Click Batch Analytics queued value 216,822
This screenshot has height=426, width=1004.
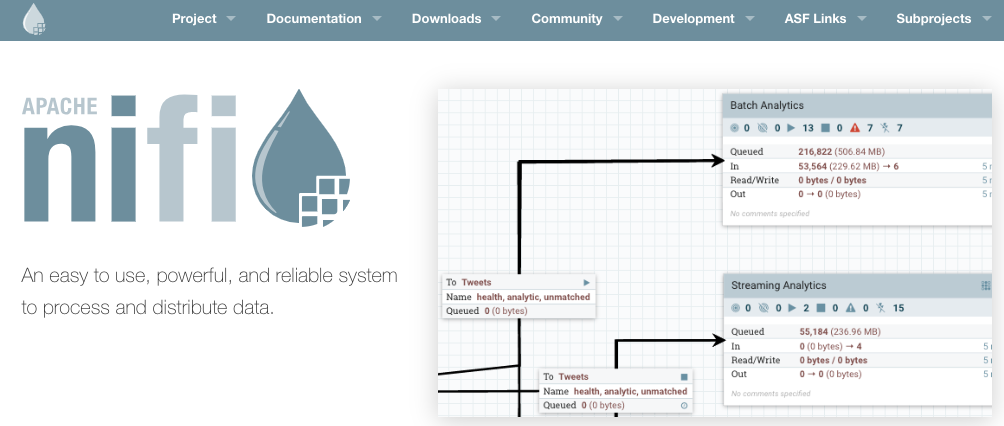point(815,152)
